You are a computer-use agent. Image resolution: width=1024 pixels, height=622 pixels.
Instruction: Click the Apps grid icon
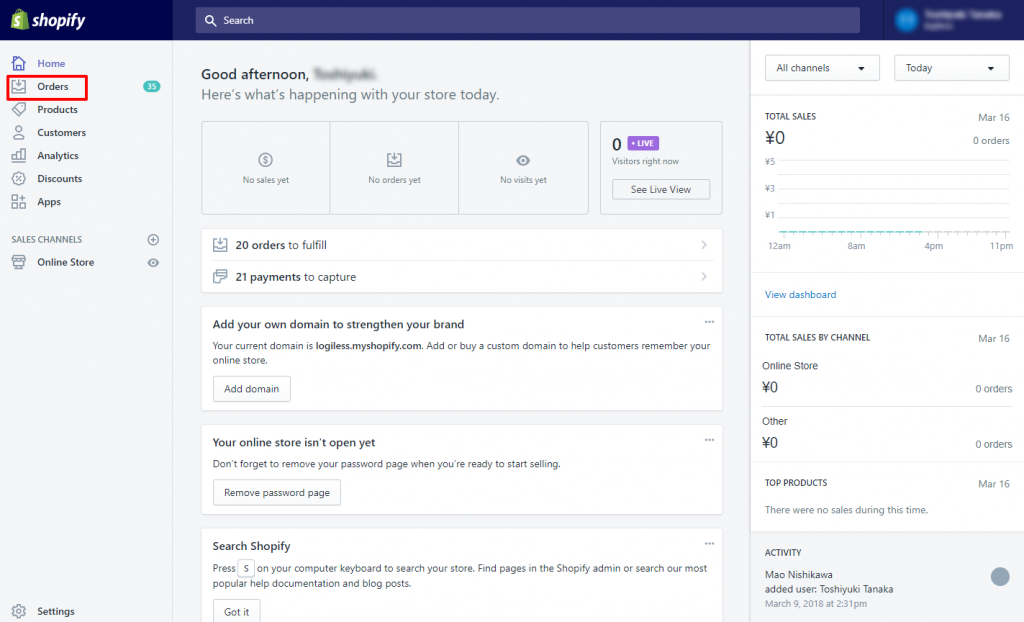[18, 202]
